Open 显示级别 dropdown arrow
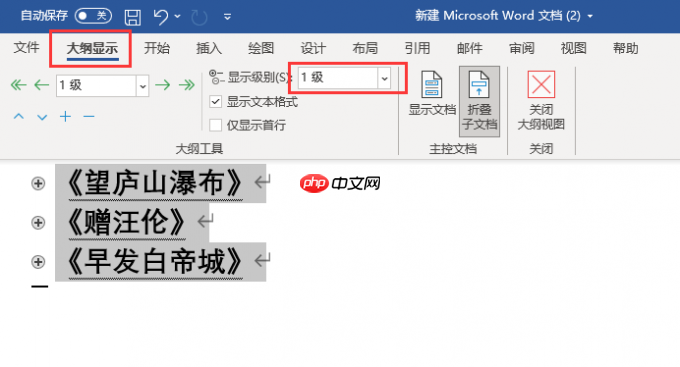 point(384,78)
